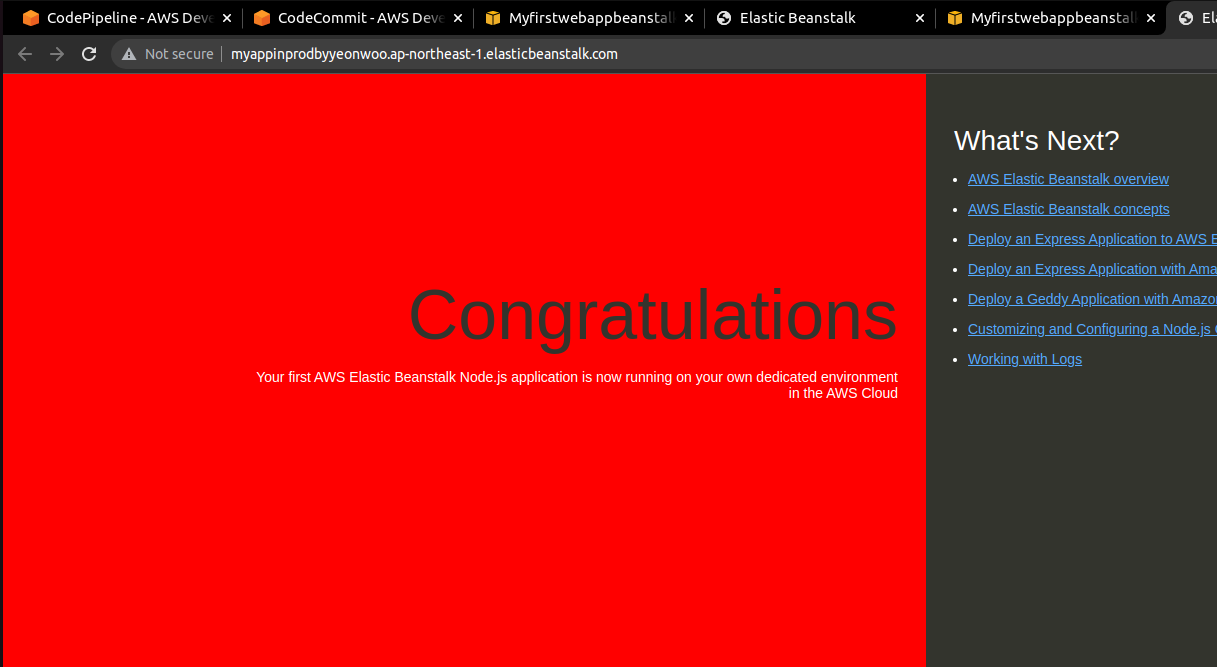Viewport: 1217px width, 667px height.
Task: Open AWS Elastic Beanstalk overview link
Action: pos(1068,179)
